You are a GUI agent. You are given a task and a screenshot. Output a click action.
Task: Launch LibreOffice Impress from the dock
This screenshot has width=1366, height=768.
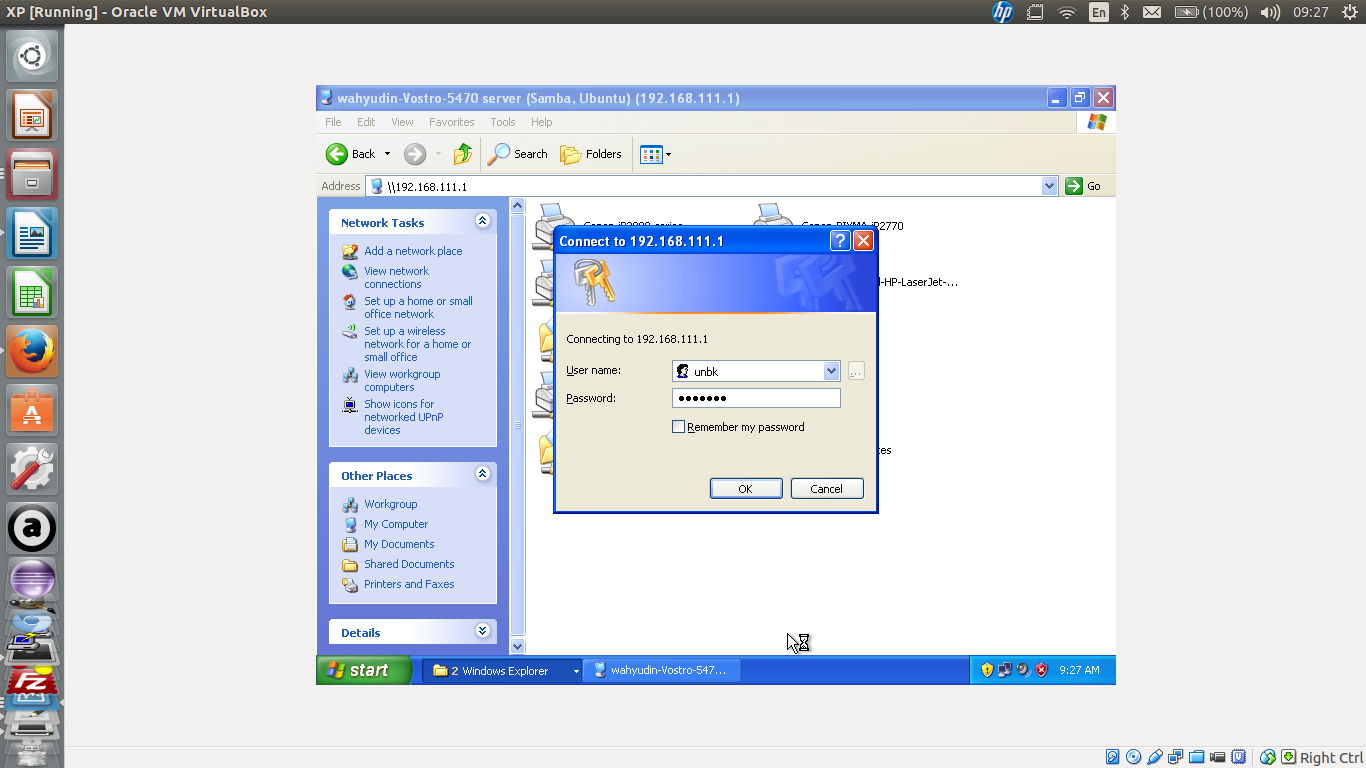[x=32, y=115]
